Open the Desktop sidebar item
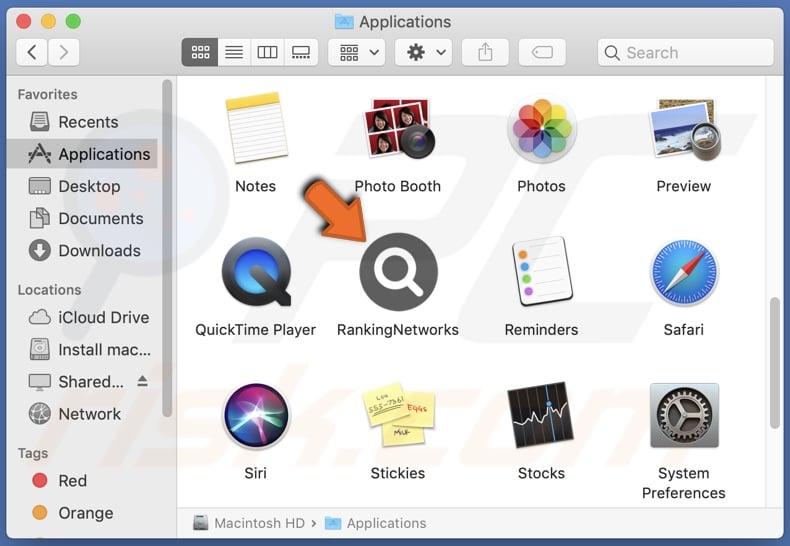The height and width of the screenshot is (546, 790). point(83,186)
